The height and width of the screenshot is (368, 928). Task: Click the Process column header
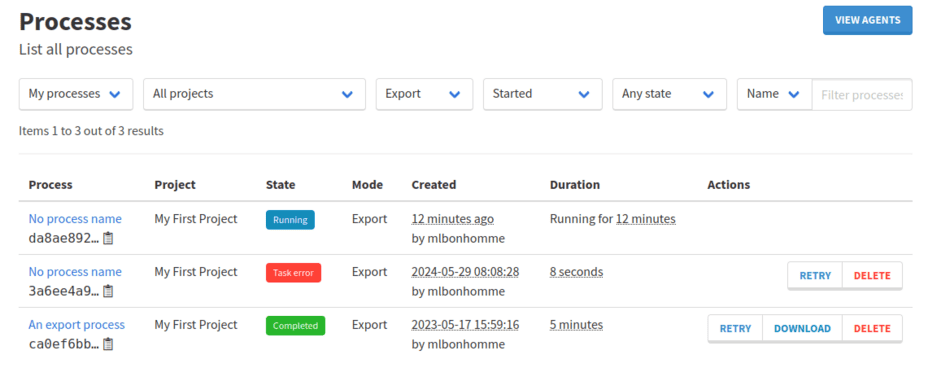pos(50,185)
